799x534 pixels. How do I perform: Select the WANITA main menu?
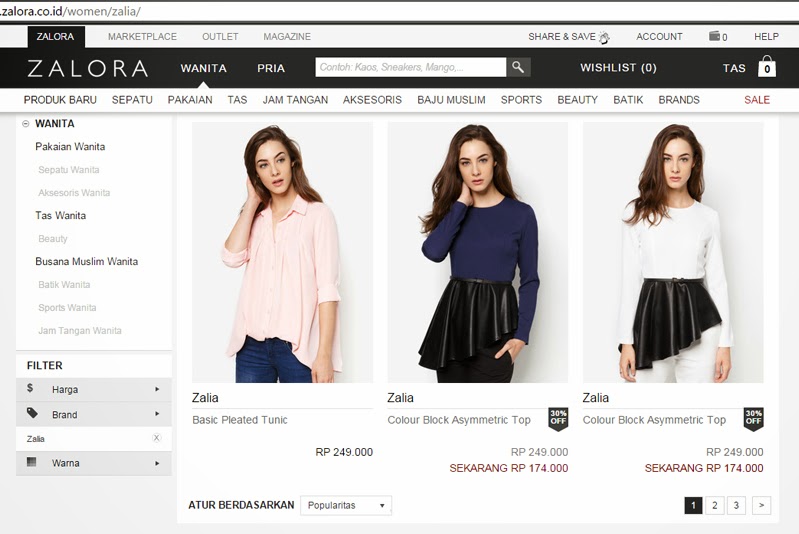203,68
